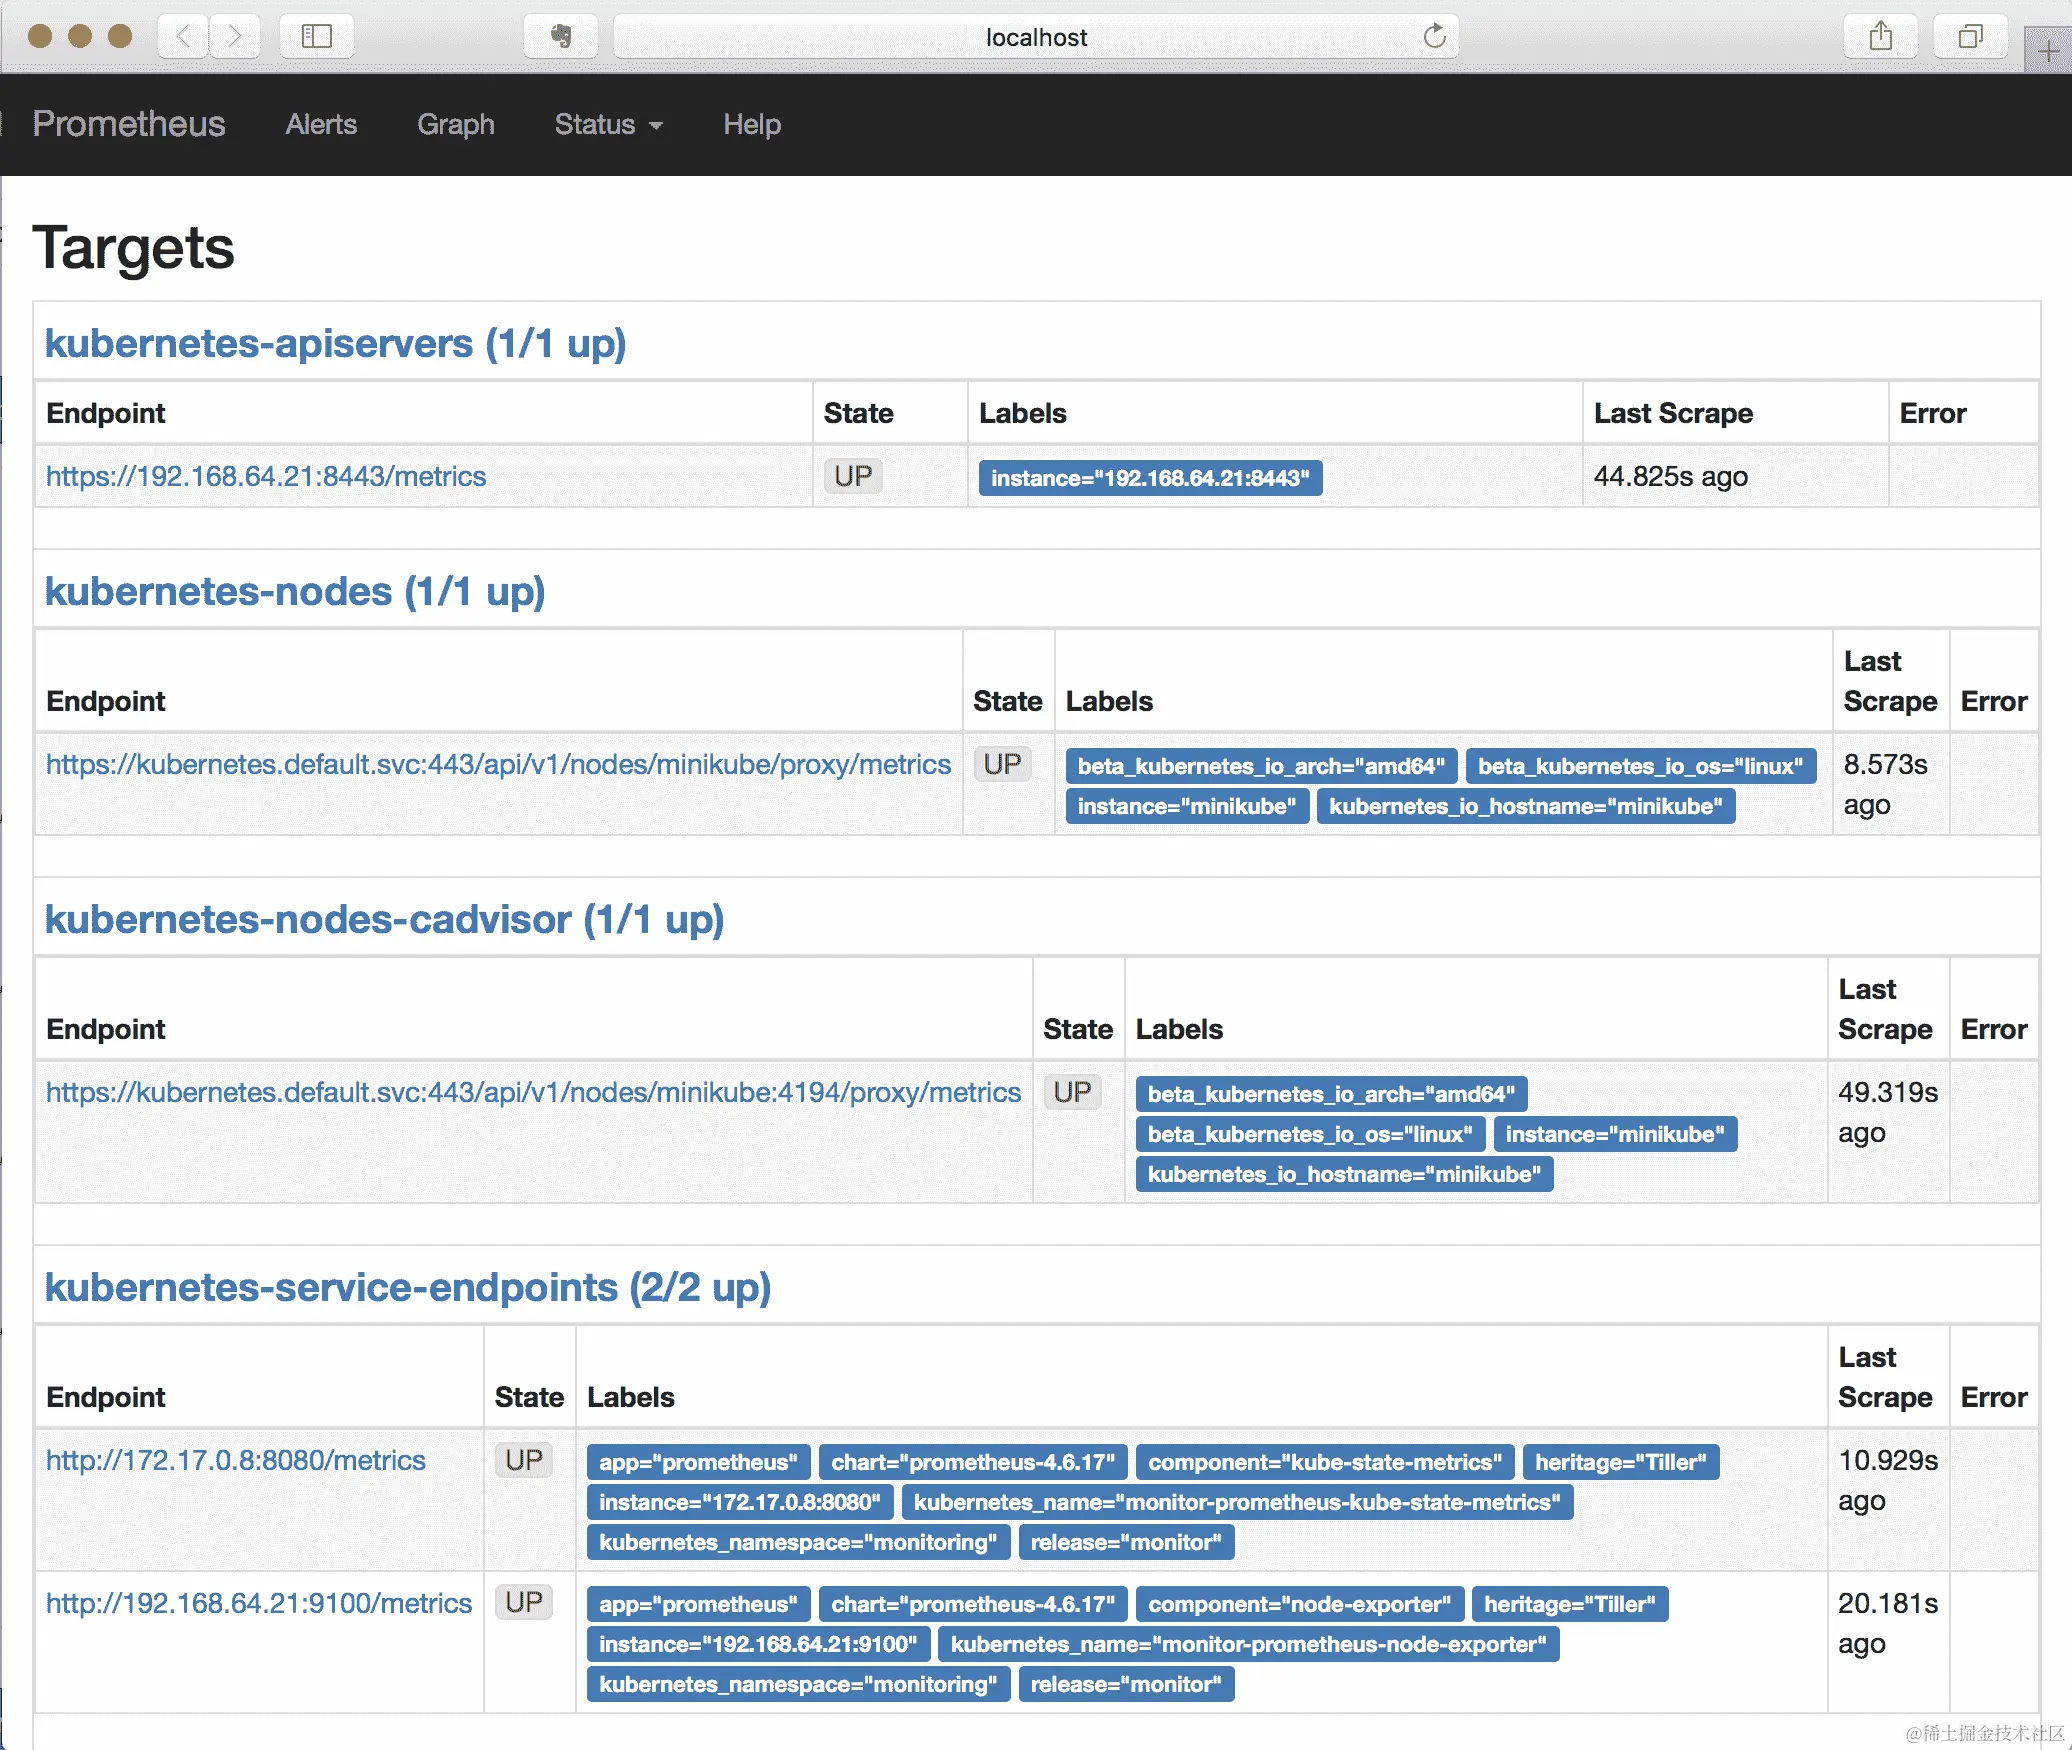The width and height of the screenshot is (2072, 1750).
Task: Click the Evernote elephant extension icon
Action: point(561,37)
